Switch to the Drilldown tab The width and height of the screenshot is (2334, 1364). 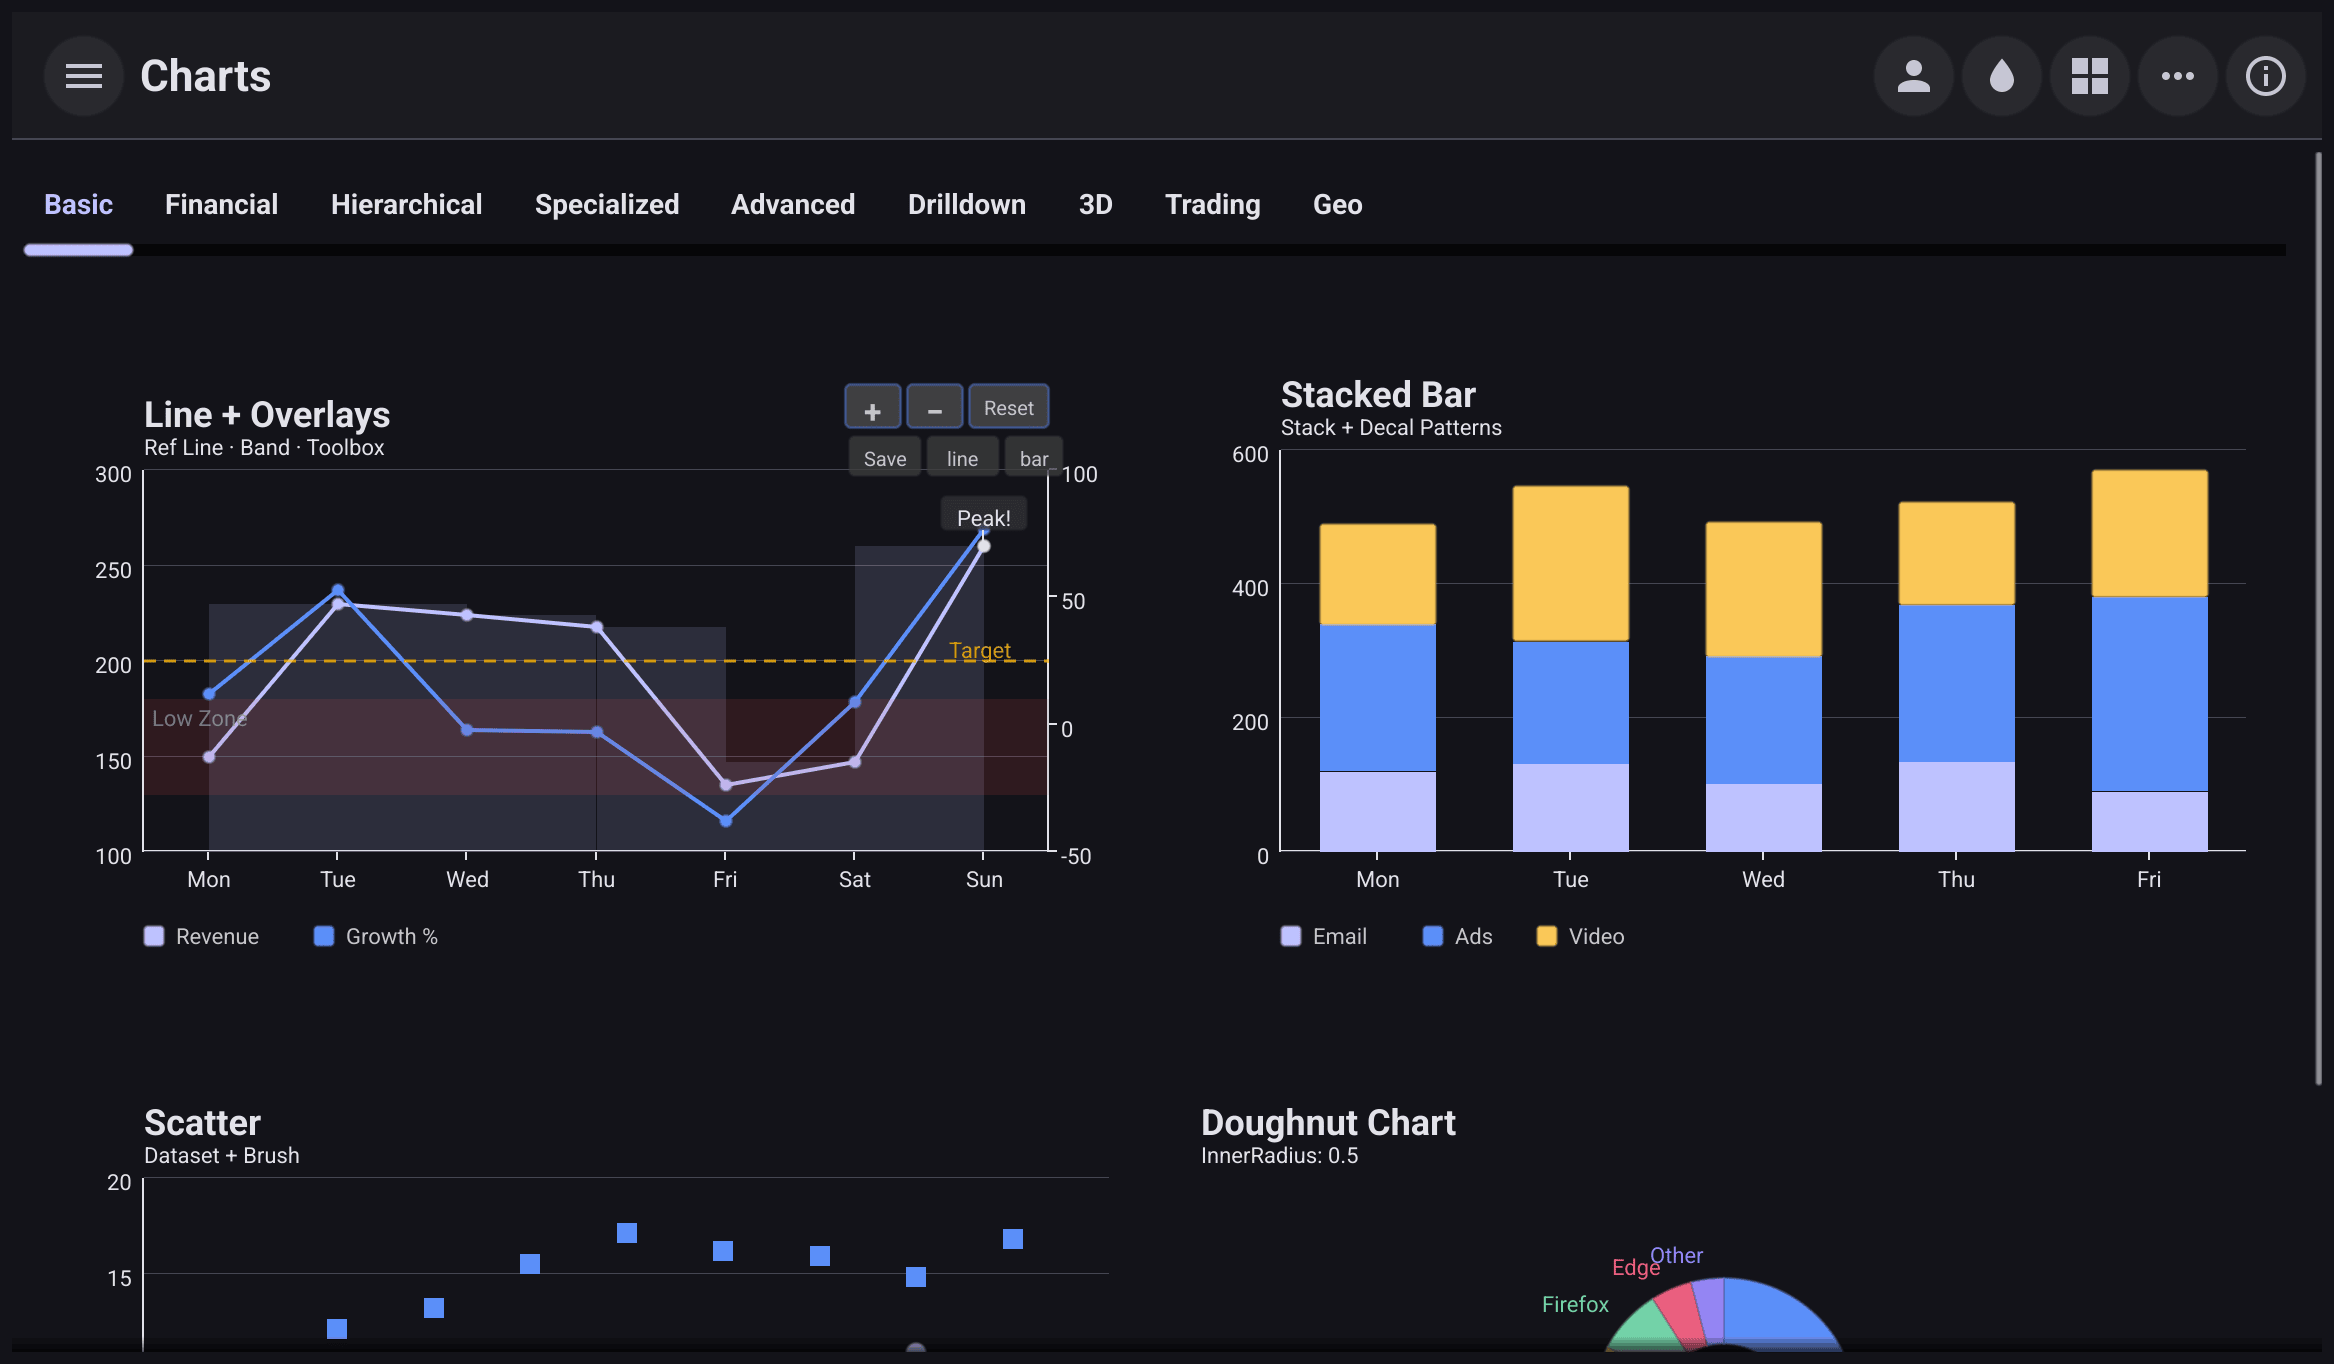[967, 204]
